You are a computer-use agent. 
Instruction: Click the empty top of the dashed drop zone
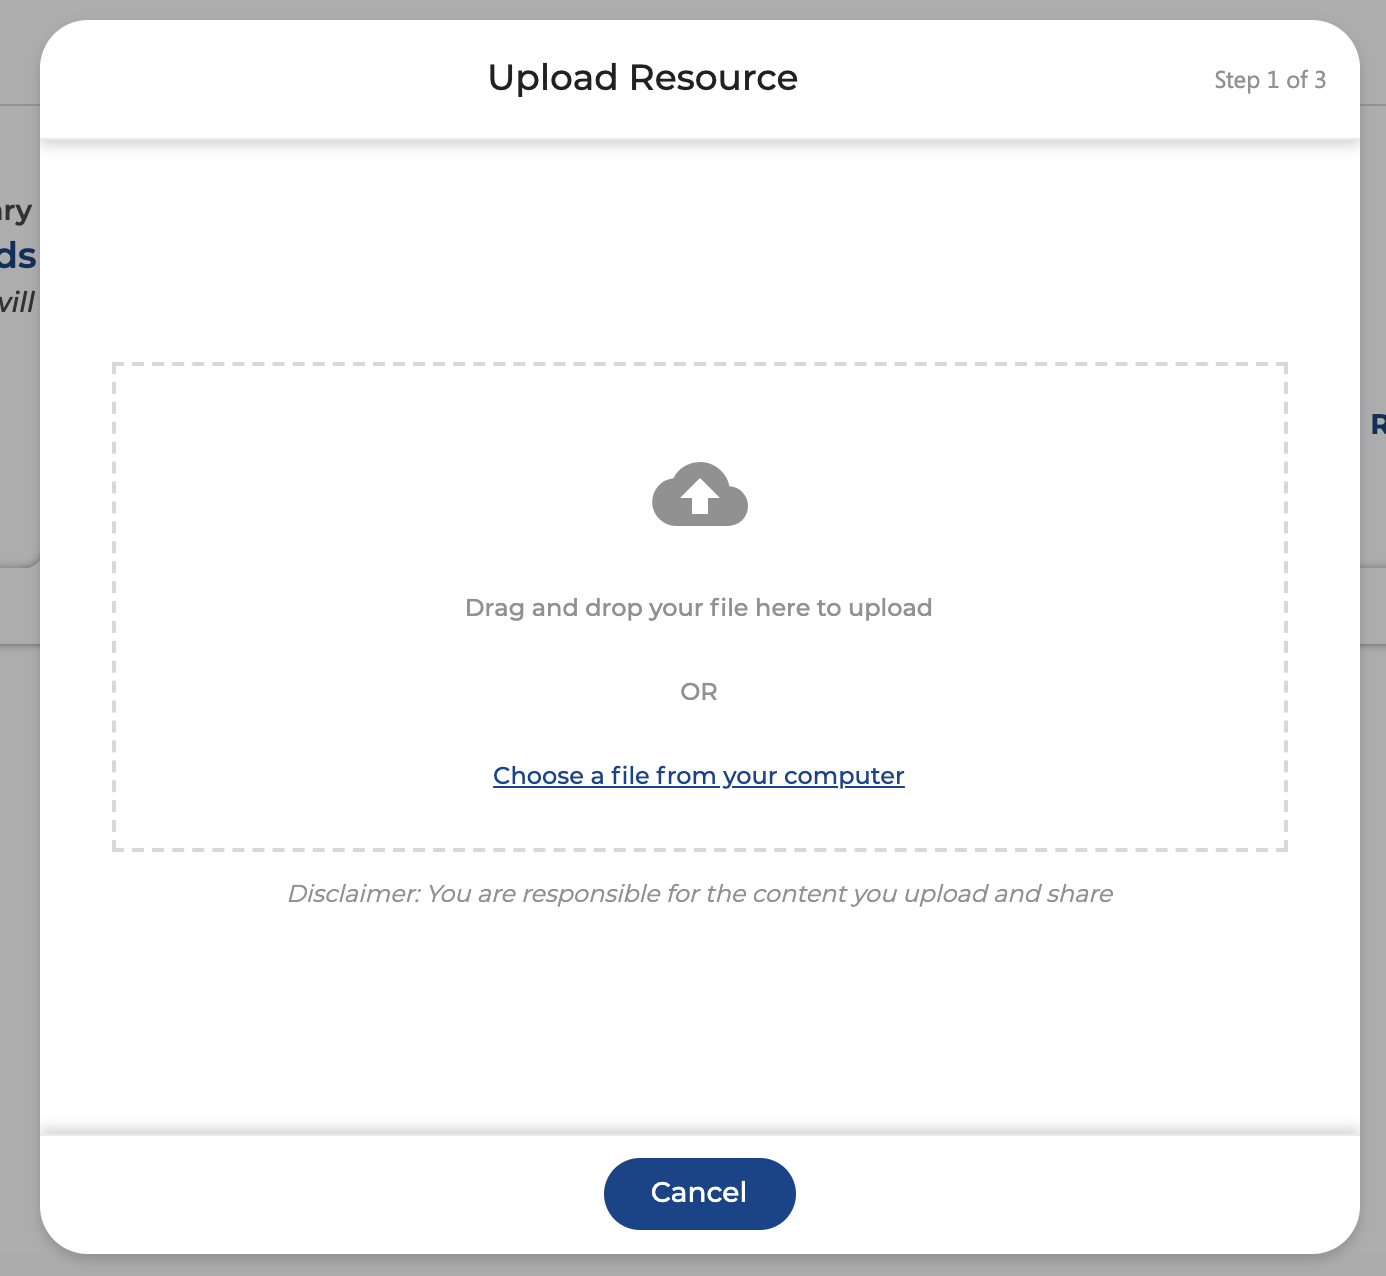[700, 410]
